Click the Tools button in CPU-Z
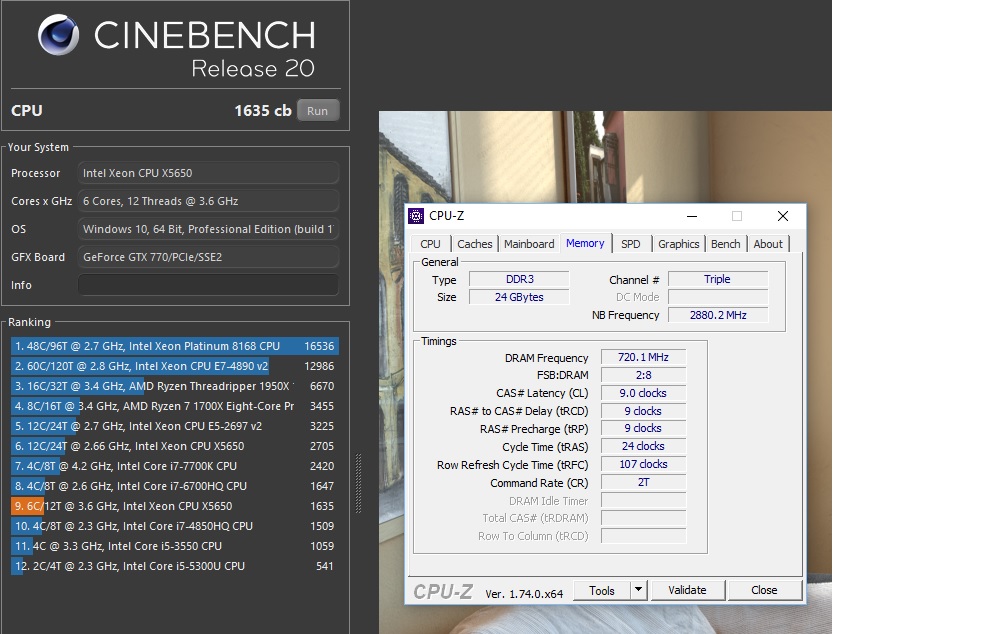Viewport: 1008px width, 634px height. [602, 590]
